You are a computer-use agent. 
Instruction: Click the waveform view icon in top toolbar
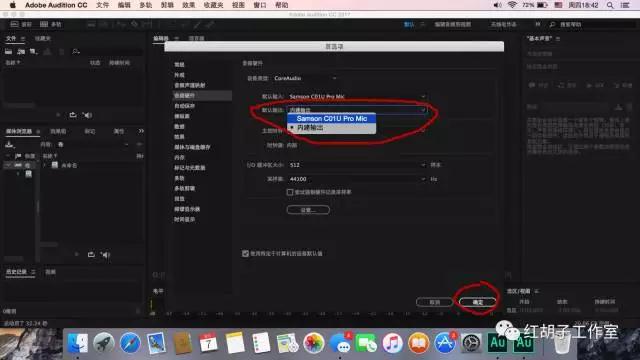coord(14,24)
